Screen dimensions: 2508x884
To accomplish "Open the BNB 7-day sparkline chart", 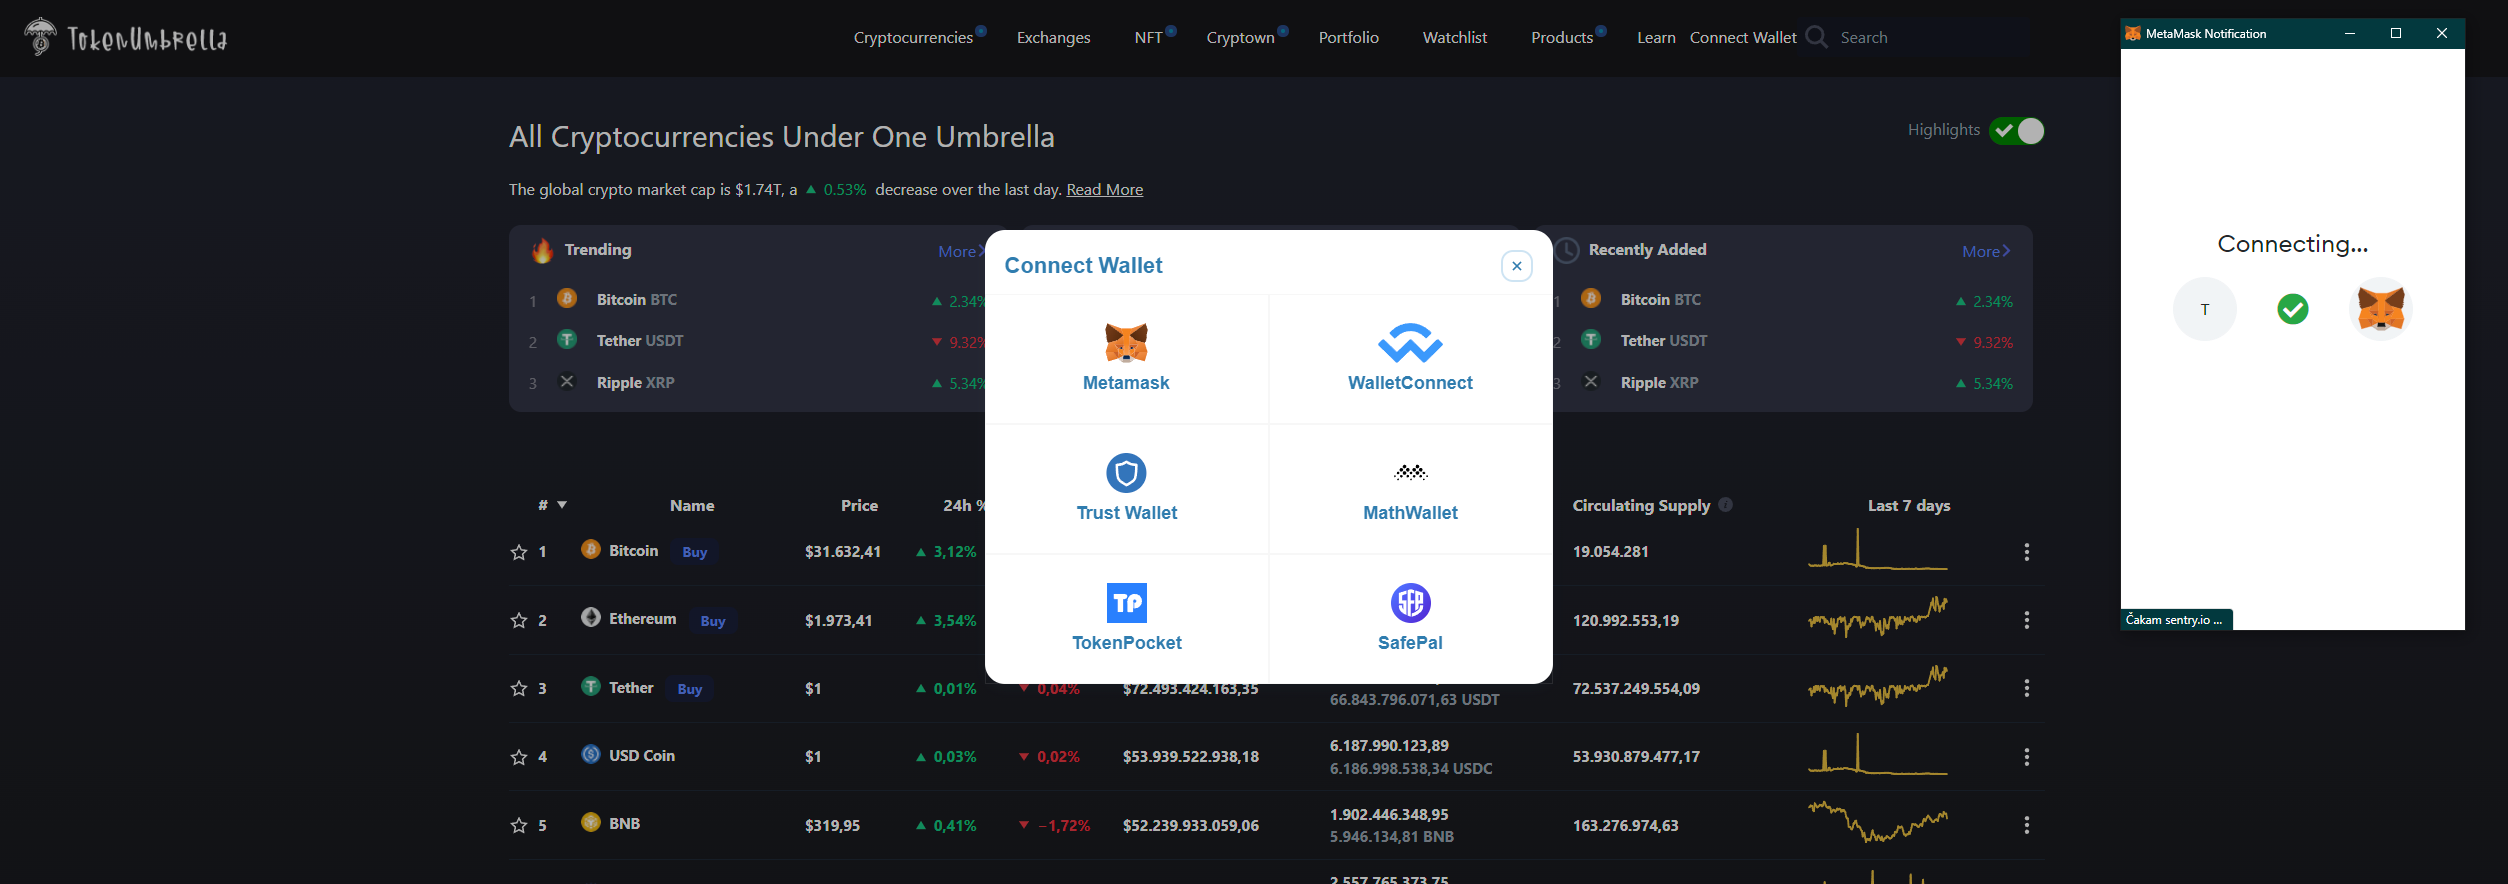I will pos(1878,821).
